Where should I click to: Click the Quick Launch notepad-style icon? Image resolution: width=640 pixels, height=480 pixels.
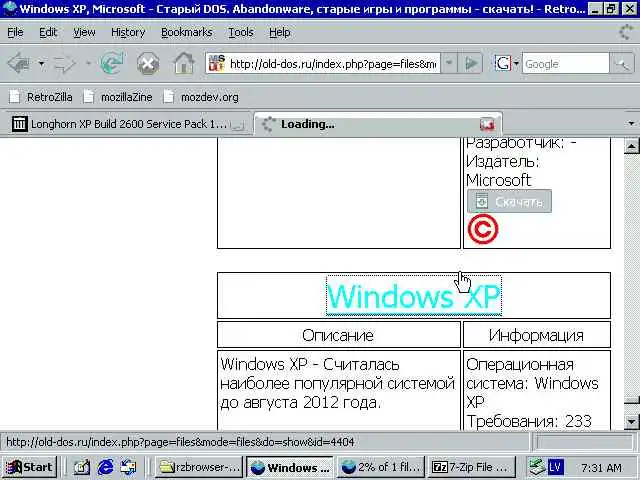point(82,467)
